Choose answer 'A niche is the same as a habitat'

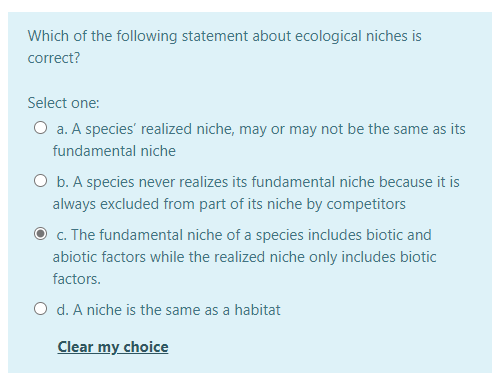177,310
